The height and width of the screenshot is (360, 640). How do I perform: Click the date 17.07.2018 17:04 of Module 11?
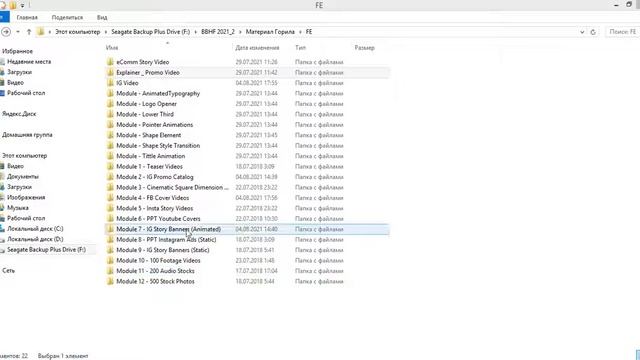[x=256, y=271]
